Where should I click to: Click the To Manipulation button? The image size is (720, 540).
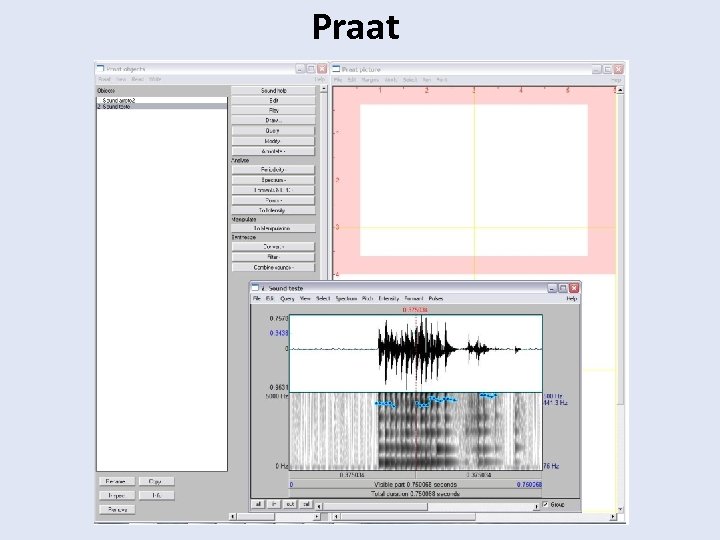[x=273, y=228]
